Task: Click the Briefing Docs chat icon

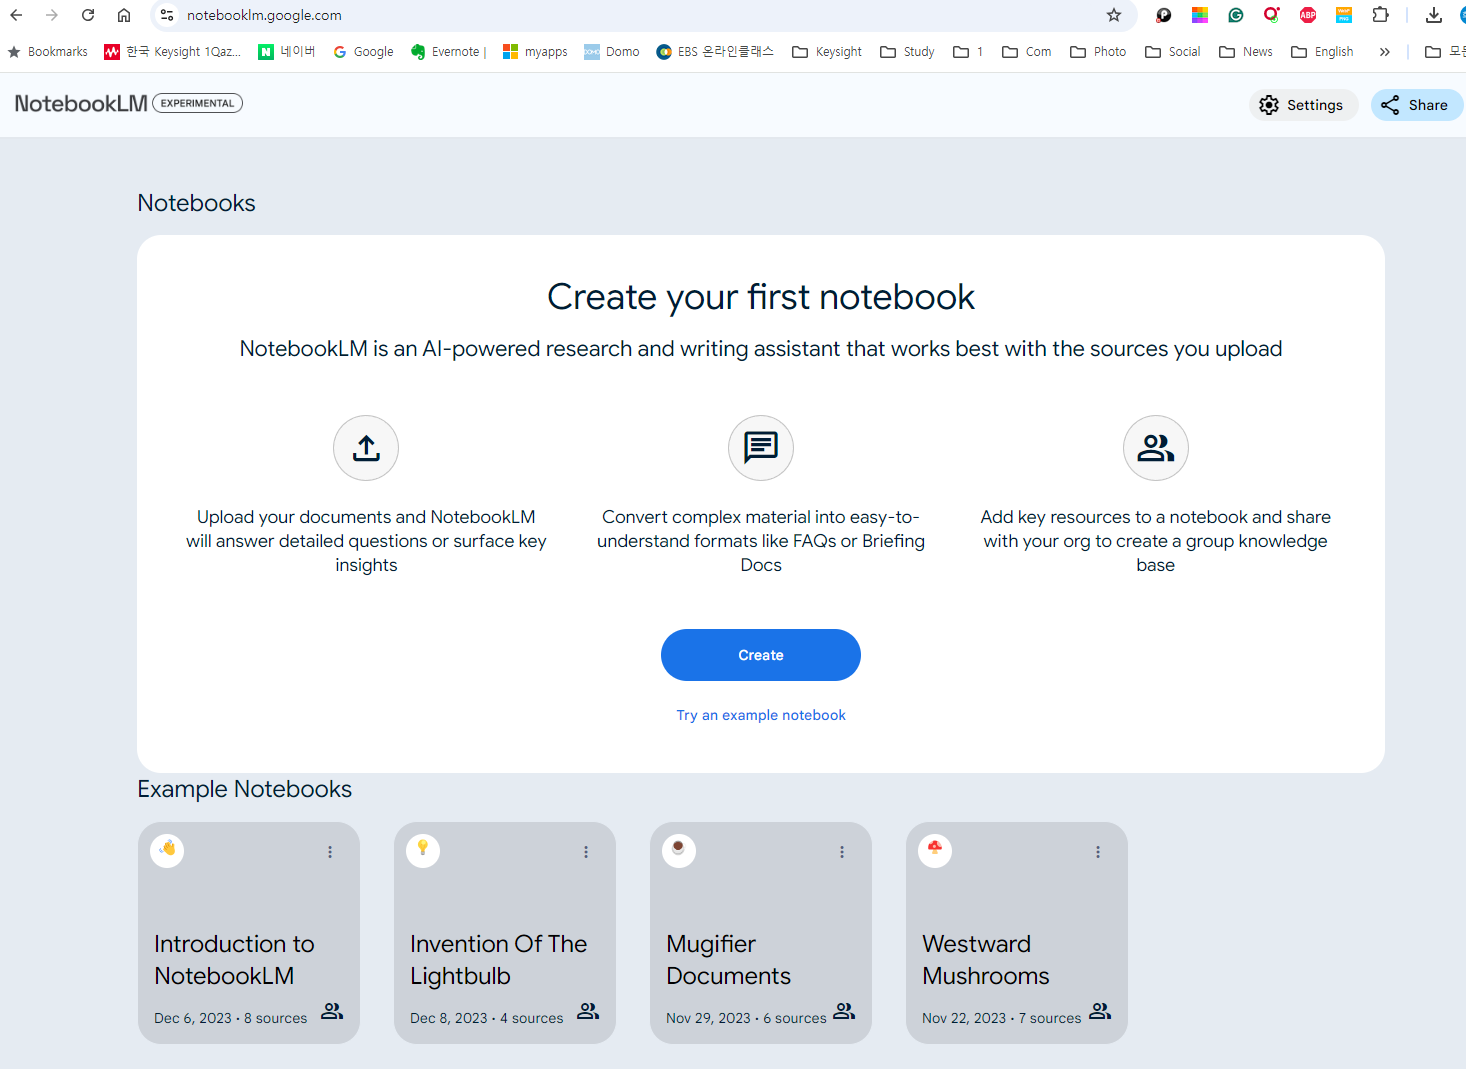Action: (761, 448)
